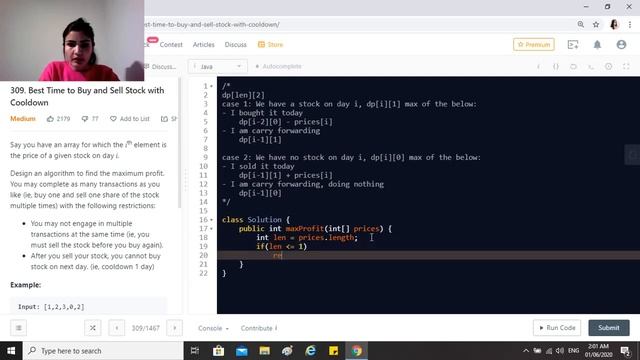Like the problem with thumbs up 2179
The image size is (640, 360).
coord(58,119)
